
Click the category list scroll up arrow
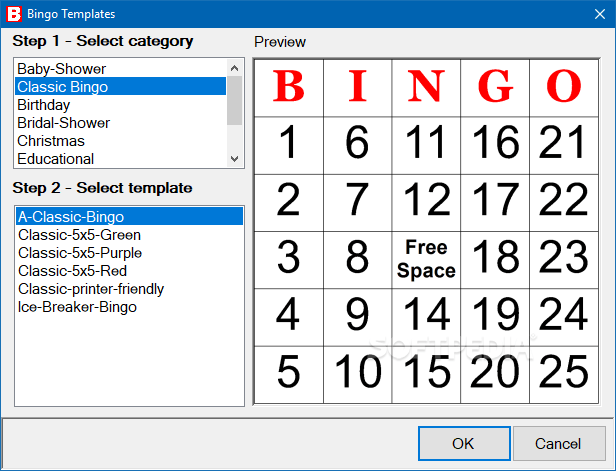[235, 68]
